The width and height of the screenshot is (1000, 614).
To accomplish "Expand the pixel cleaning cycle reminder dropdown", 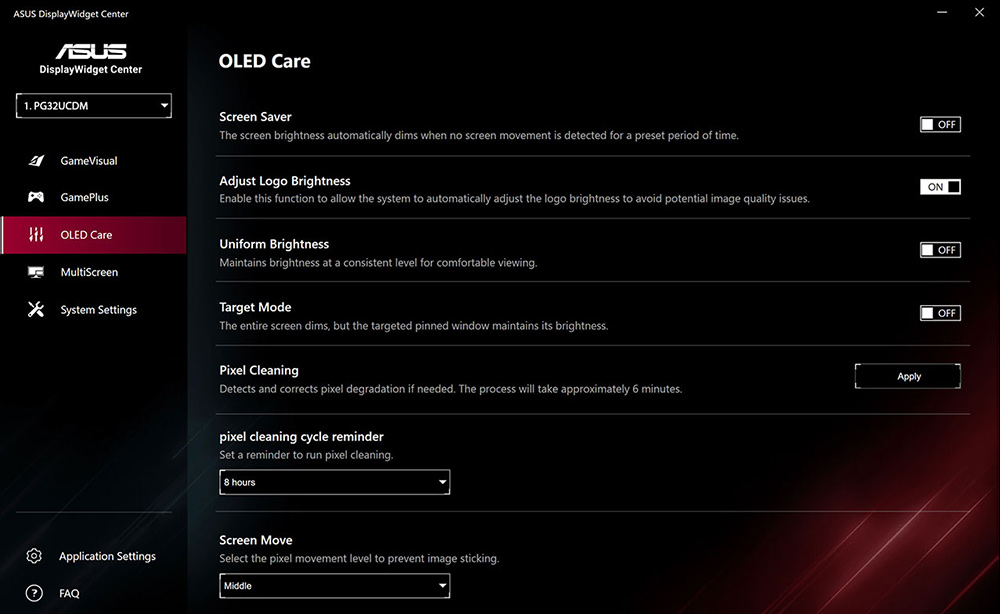I will [334, 481].
